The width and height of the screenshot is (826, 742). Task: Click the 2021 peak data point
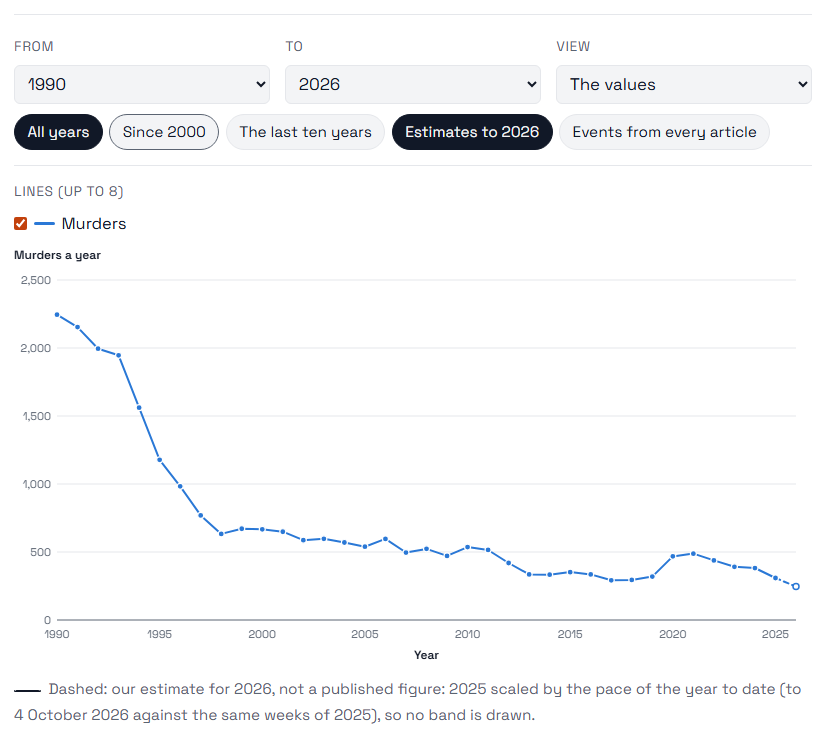point(693,553)
